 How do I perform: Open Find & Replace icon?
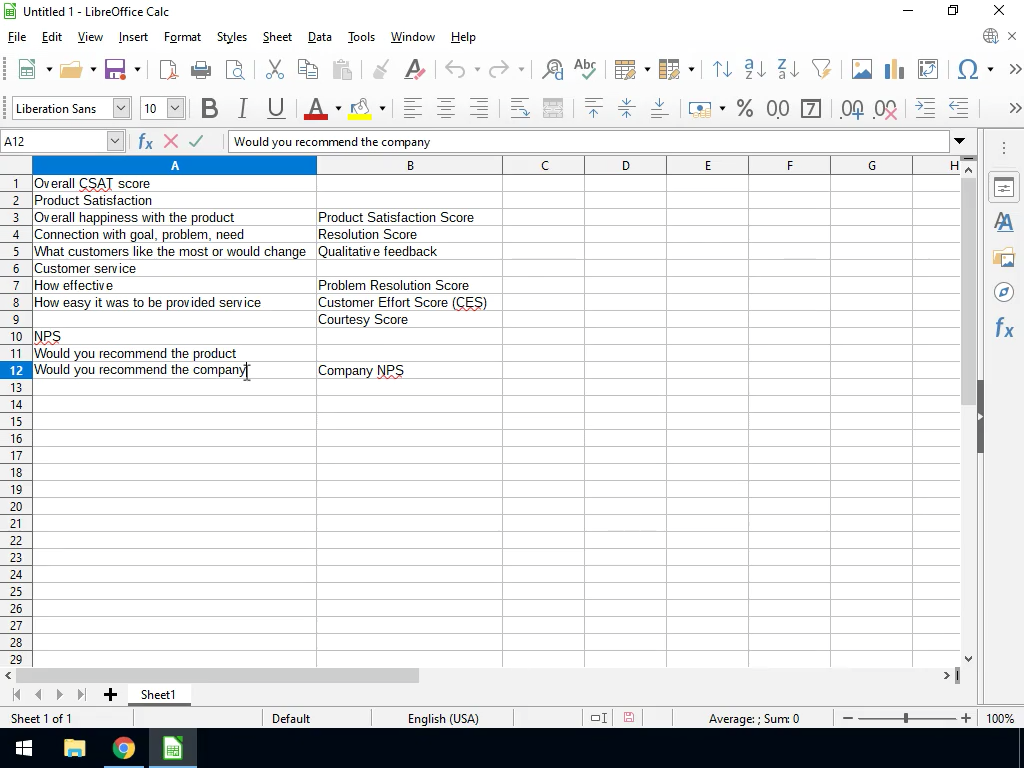(552, 69)
